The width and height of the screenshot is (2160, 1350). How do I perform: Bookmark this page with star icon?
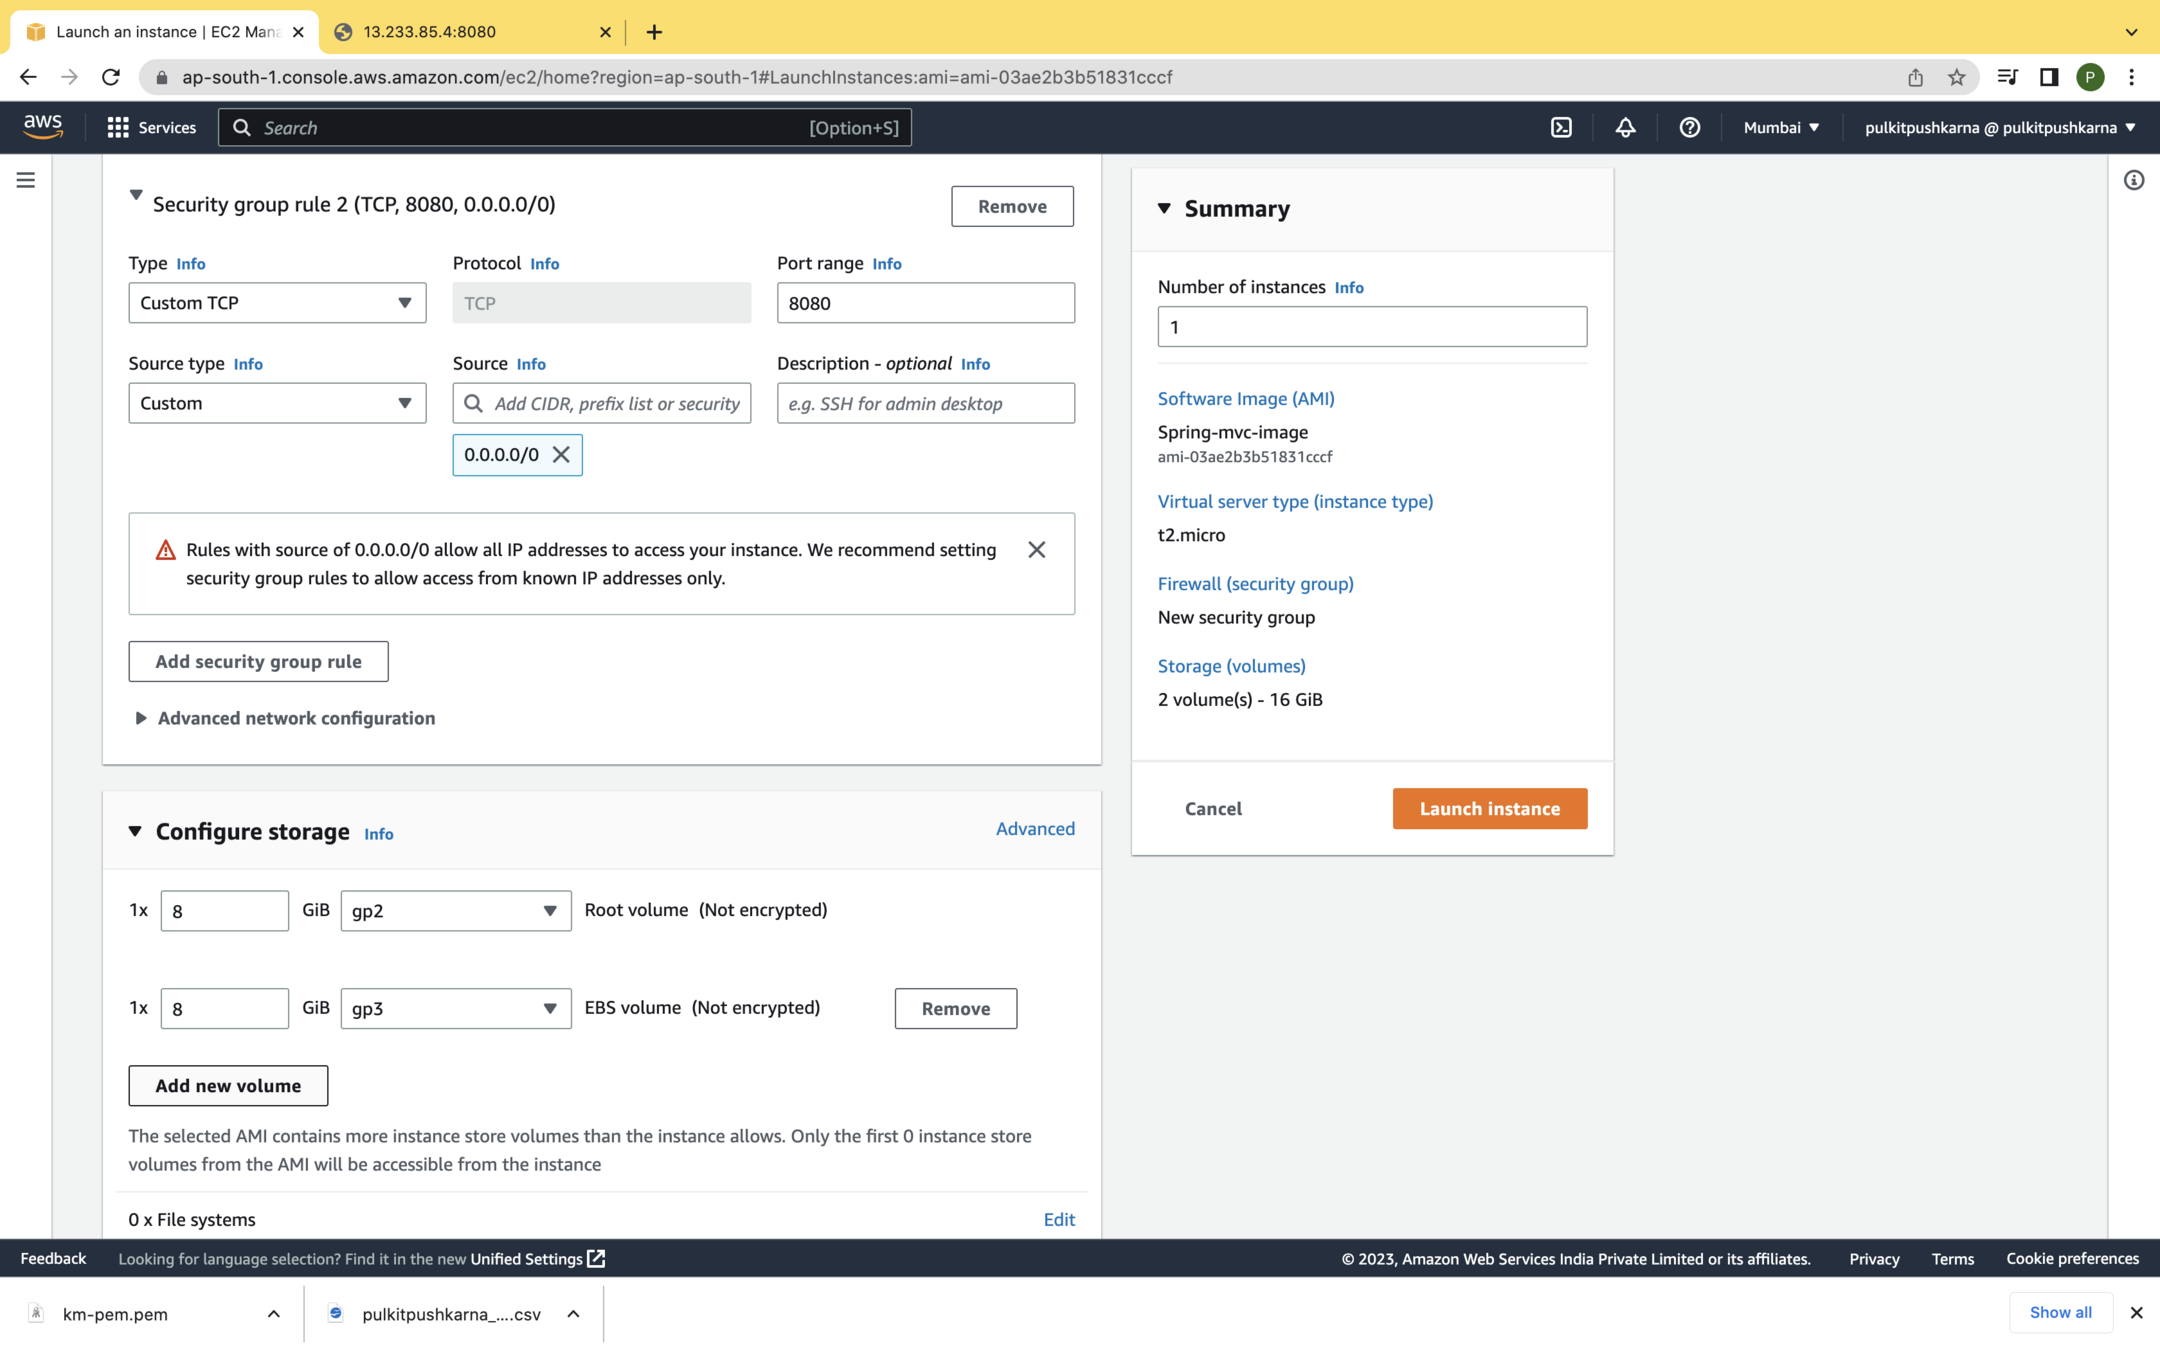(1956, 77)
